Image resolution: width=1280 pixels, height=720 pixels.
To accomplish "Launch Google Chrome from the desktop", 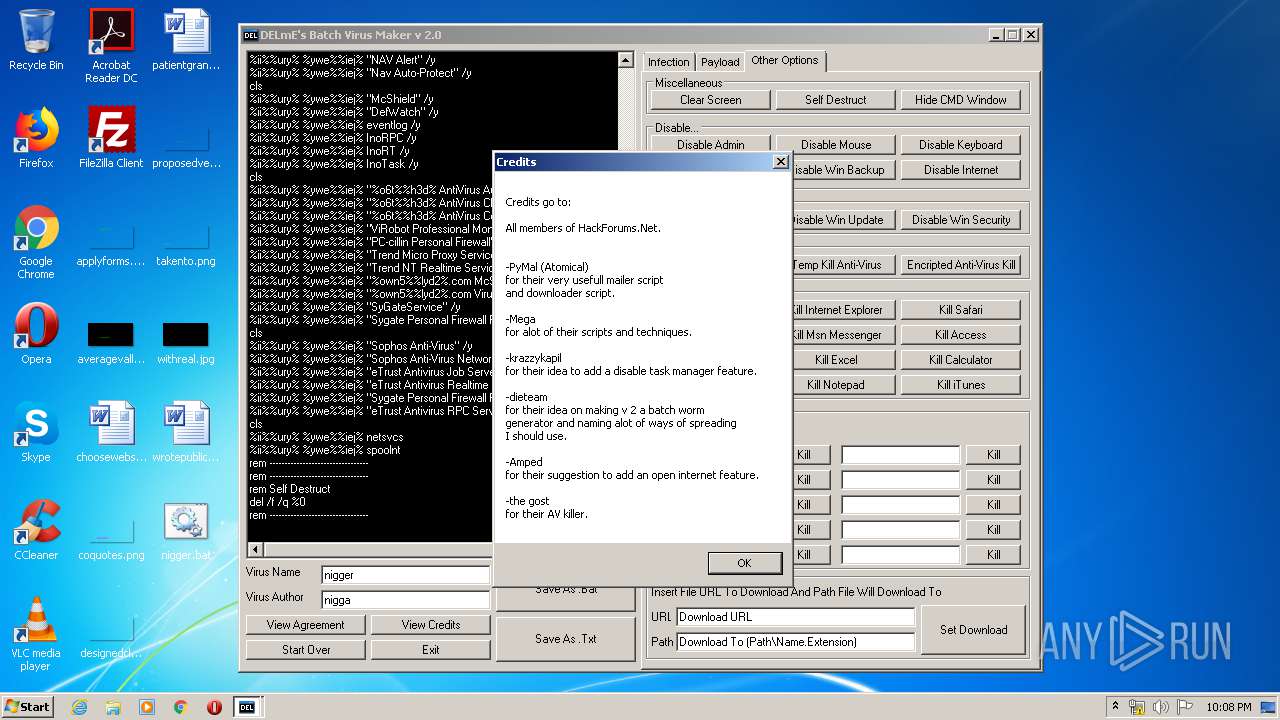I will pyautogui.click(x=36, y=242).
